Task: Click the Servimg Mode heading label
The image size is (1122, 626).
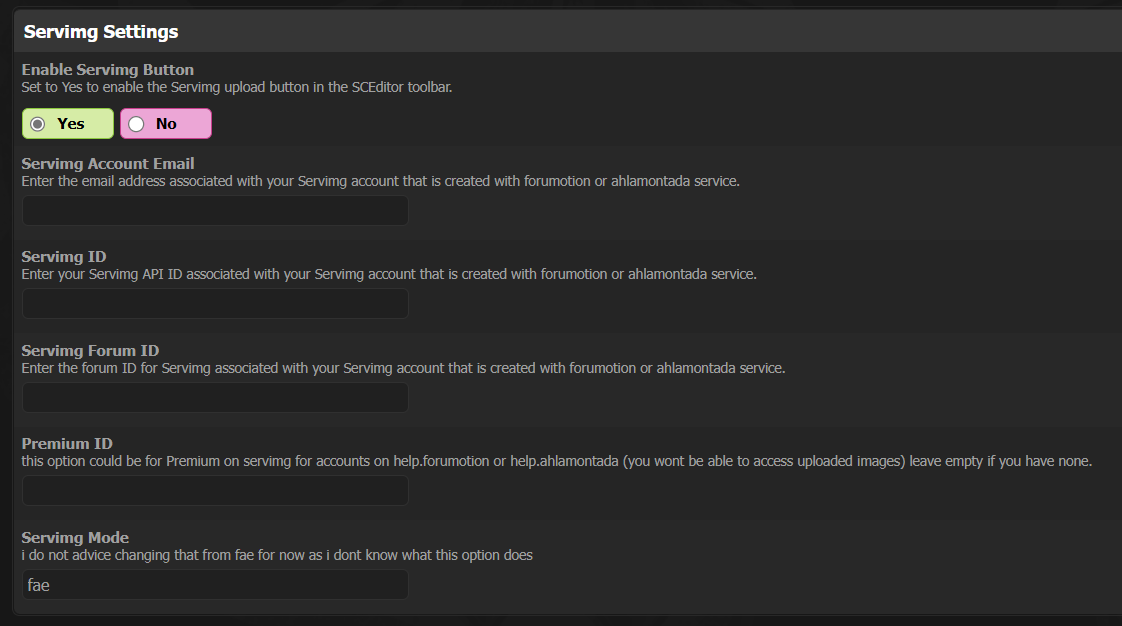Action: pyautogui.click(x=75, y=538)
